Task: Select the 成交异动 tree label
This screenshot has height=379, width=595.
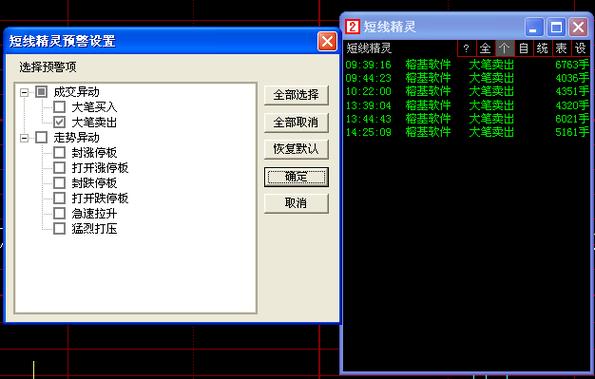Action: 76,92
